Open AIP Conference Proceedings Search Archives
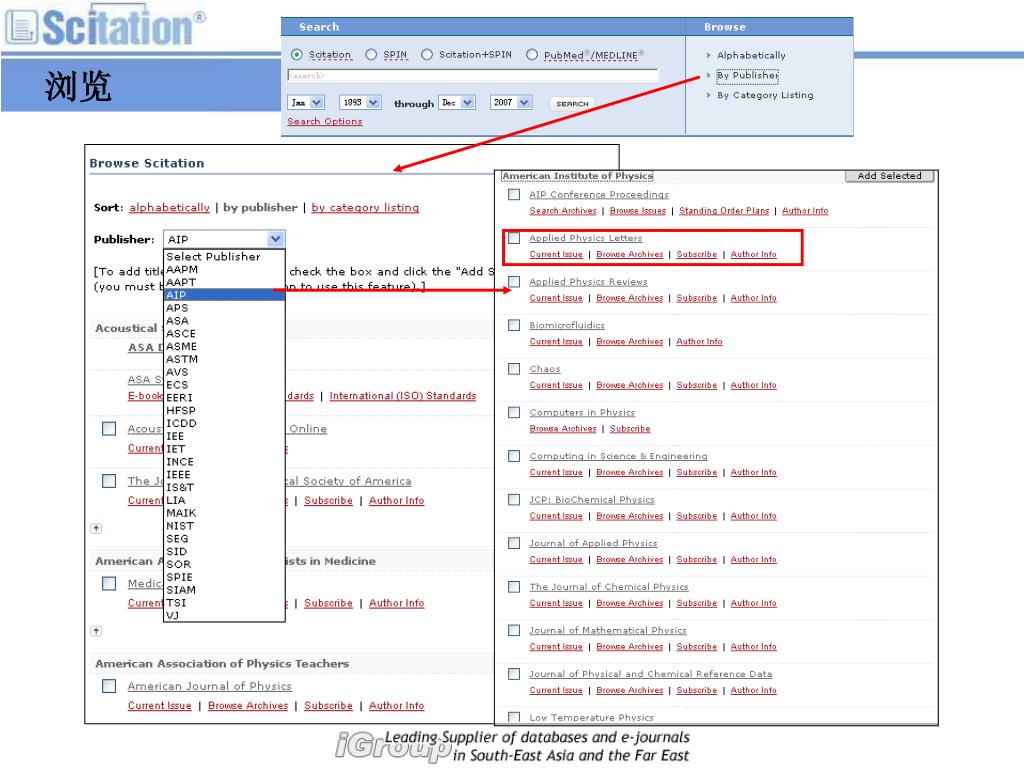 point(562,211)
